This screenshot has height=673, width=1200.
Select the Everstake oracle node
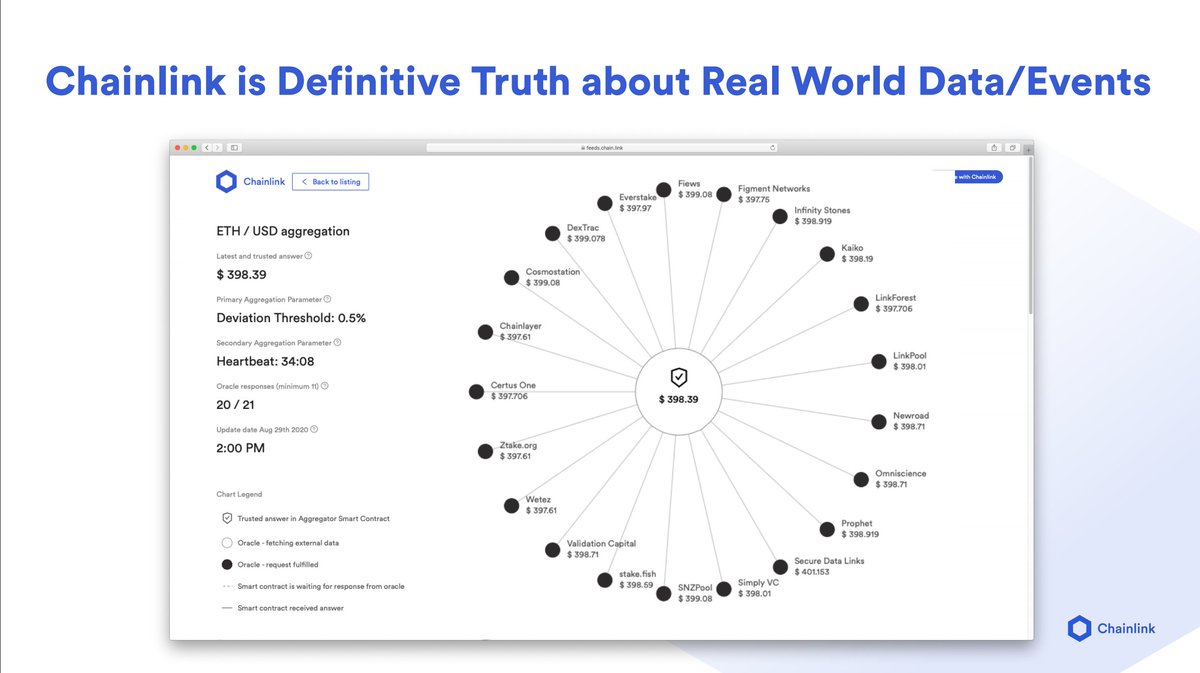605,203
